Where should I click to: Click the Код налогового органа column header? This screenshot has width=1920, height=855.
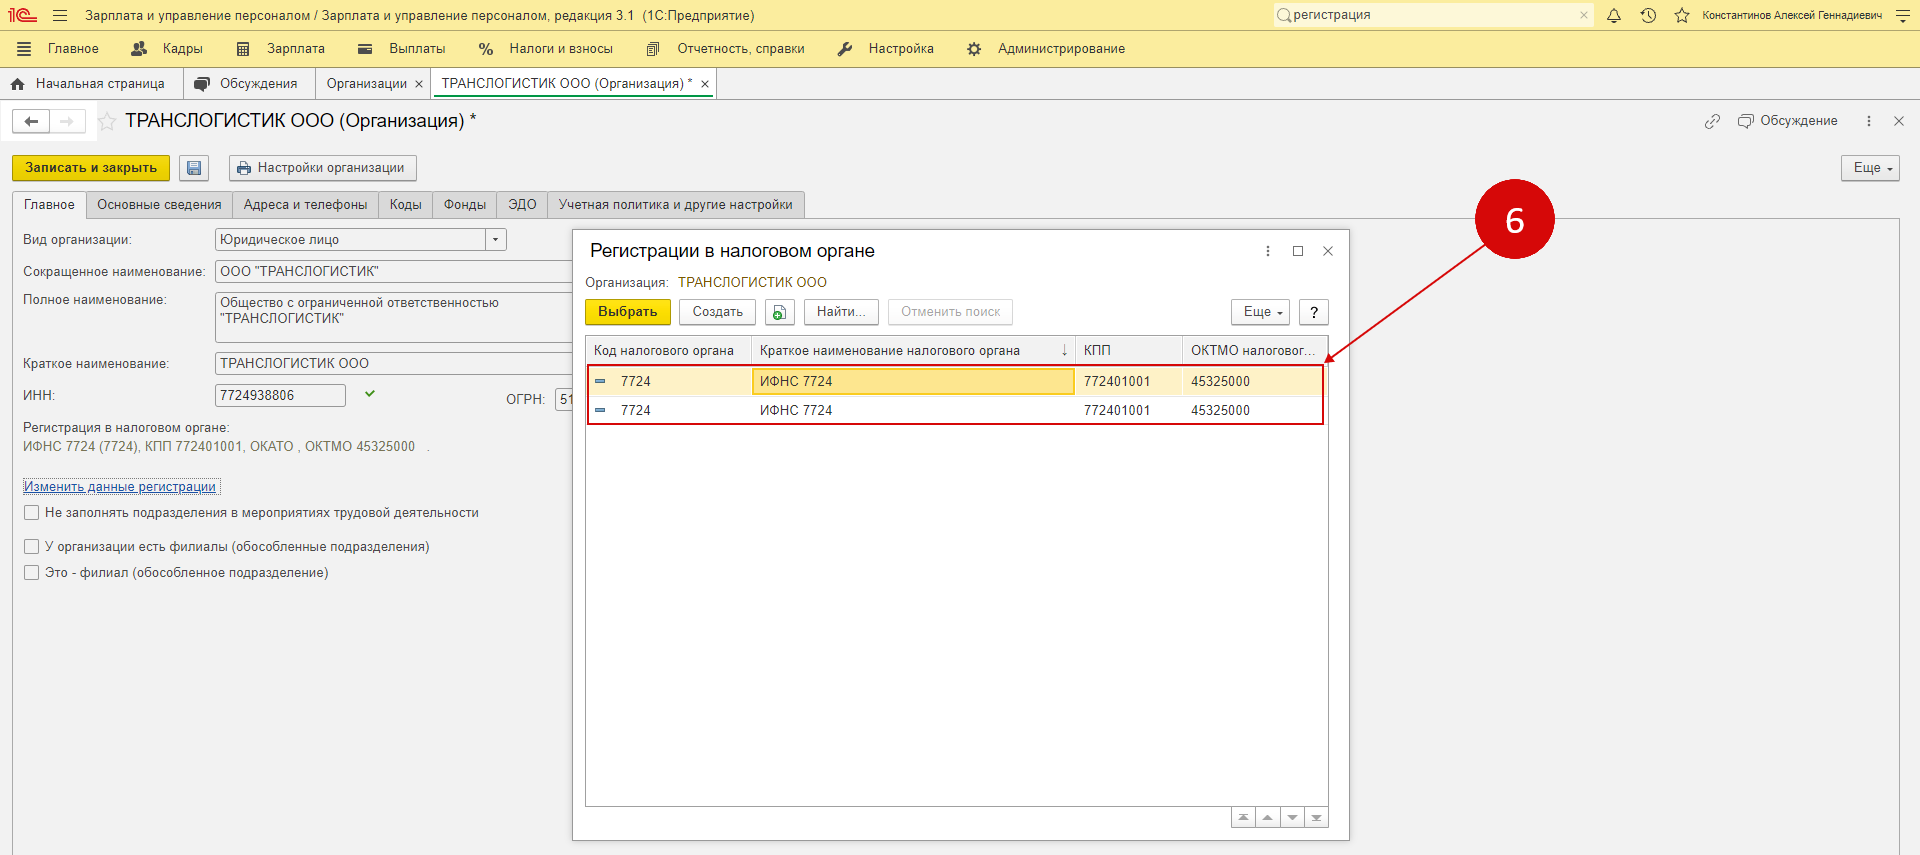668,350
